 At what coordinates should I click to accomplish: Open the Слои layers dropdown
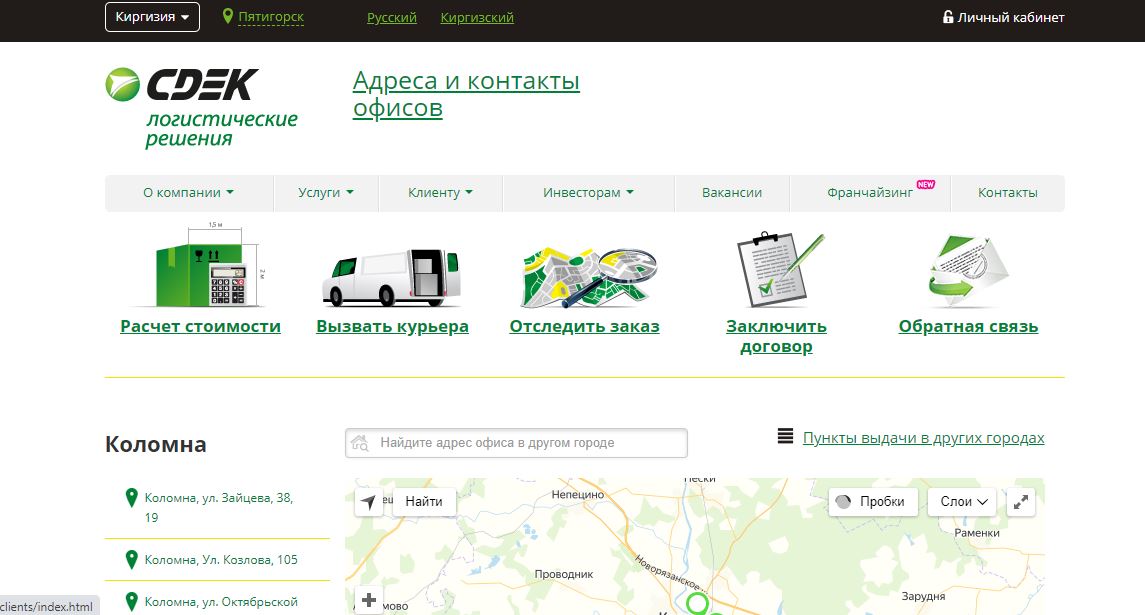(963, 502)
